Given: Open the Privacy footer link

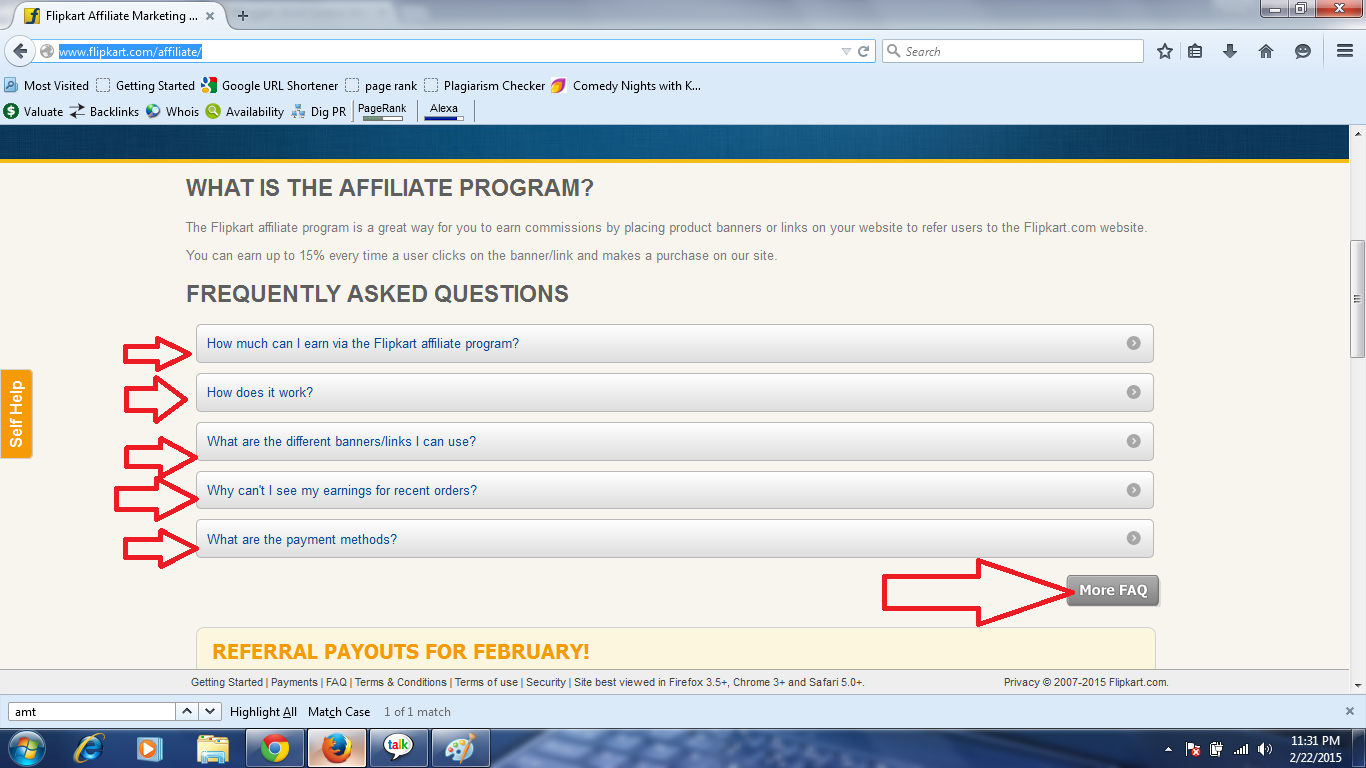Looking at the screenshot, I should [1021, 682].
